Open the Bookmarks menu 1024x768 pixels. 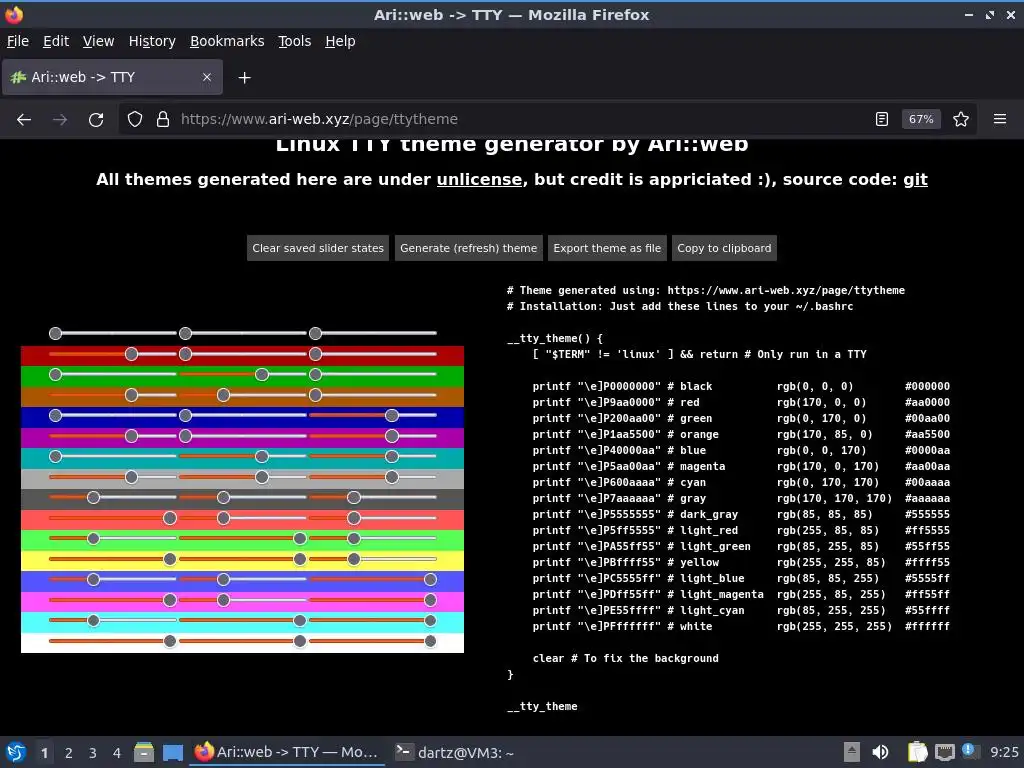[x=227, y=41]
